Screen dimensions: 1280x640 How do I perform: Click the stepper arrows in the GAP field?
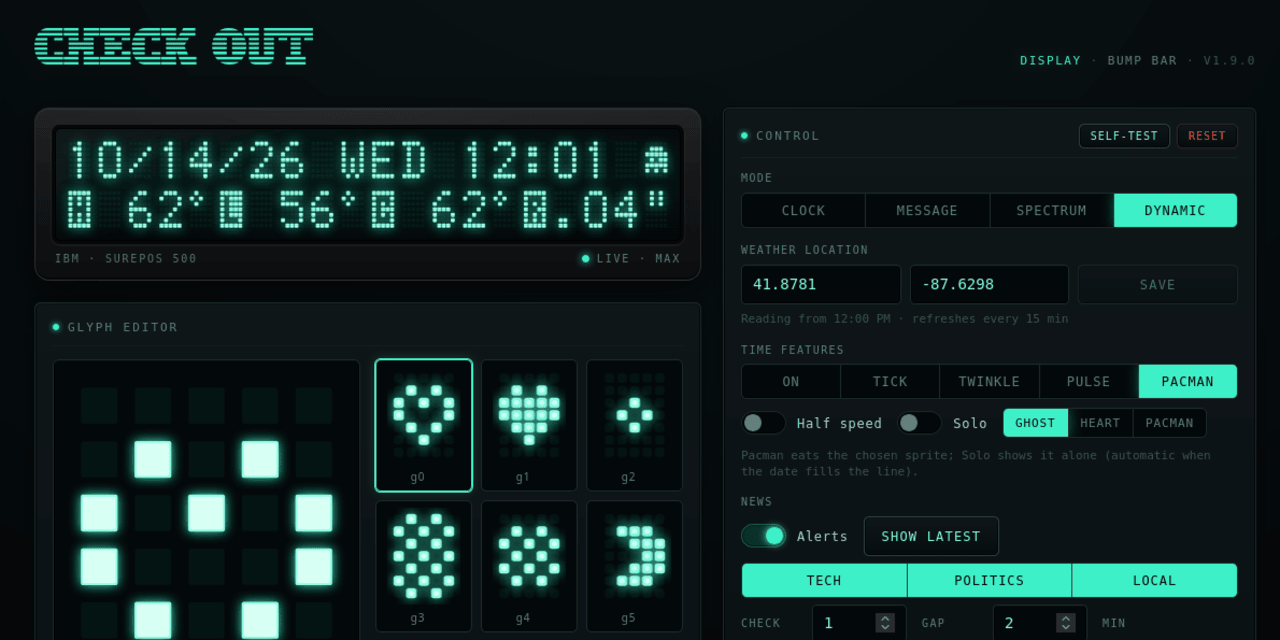(x=1066, y=623)
